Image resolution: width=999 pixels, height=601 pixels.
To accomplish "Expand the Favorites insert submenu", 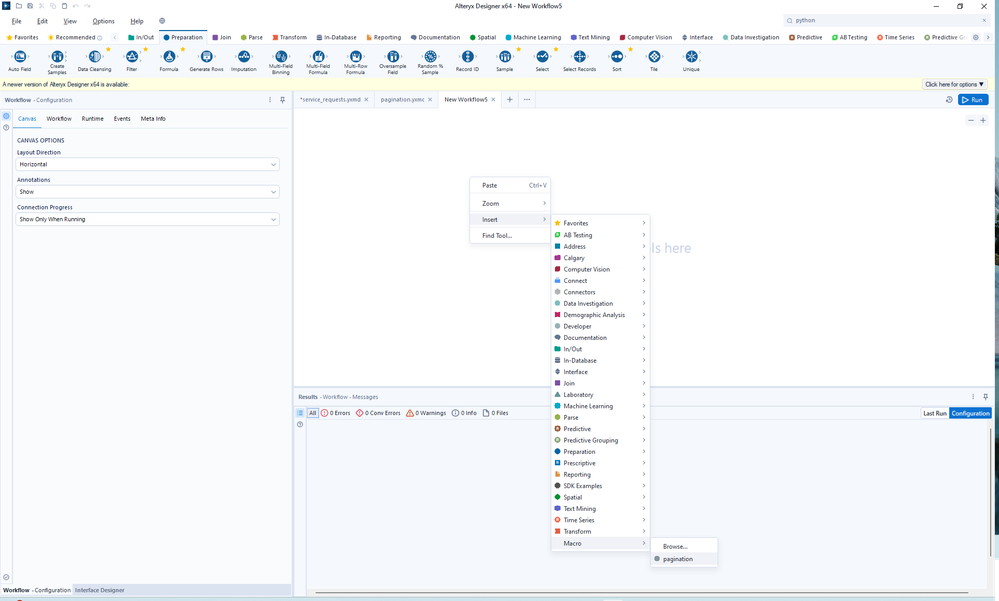I will [600, 223].
